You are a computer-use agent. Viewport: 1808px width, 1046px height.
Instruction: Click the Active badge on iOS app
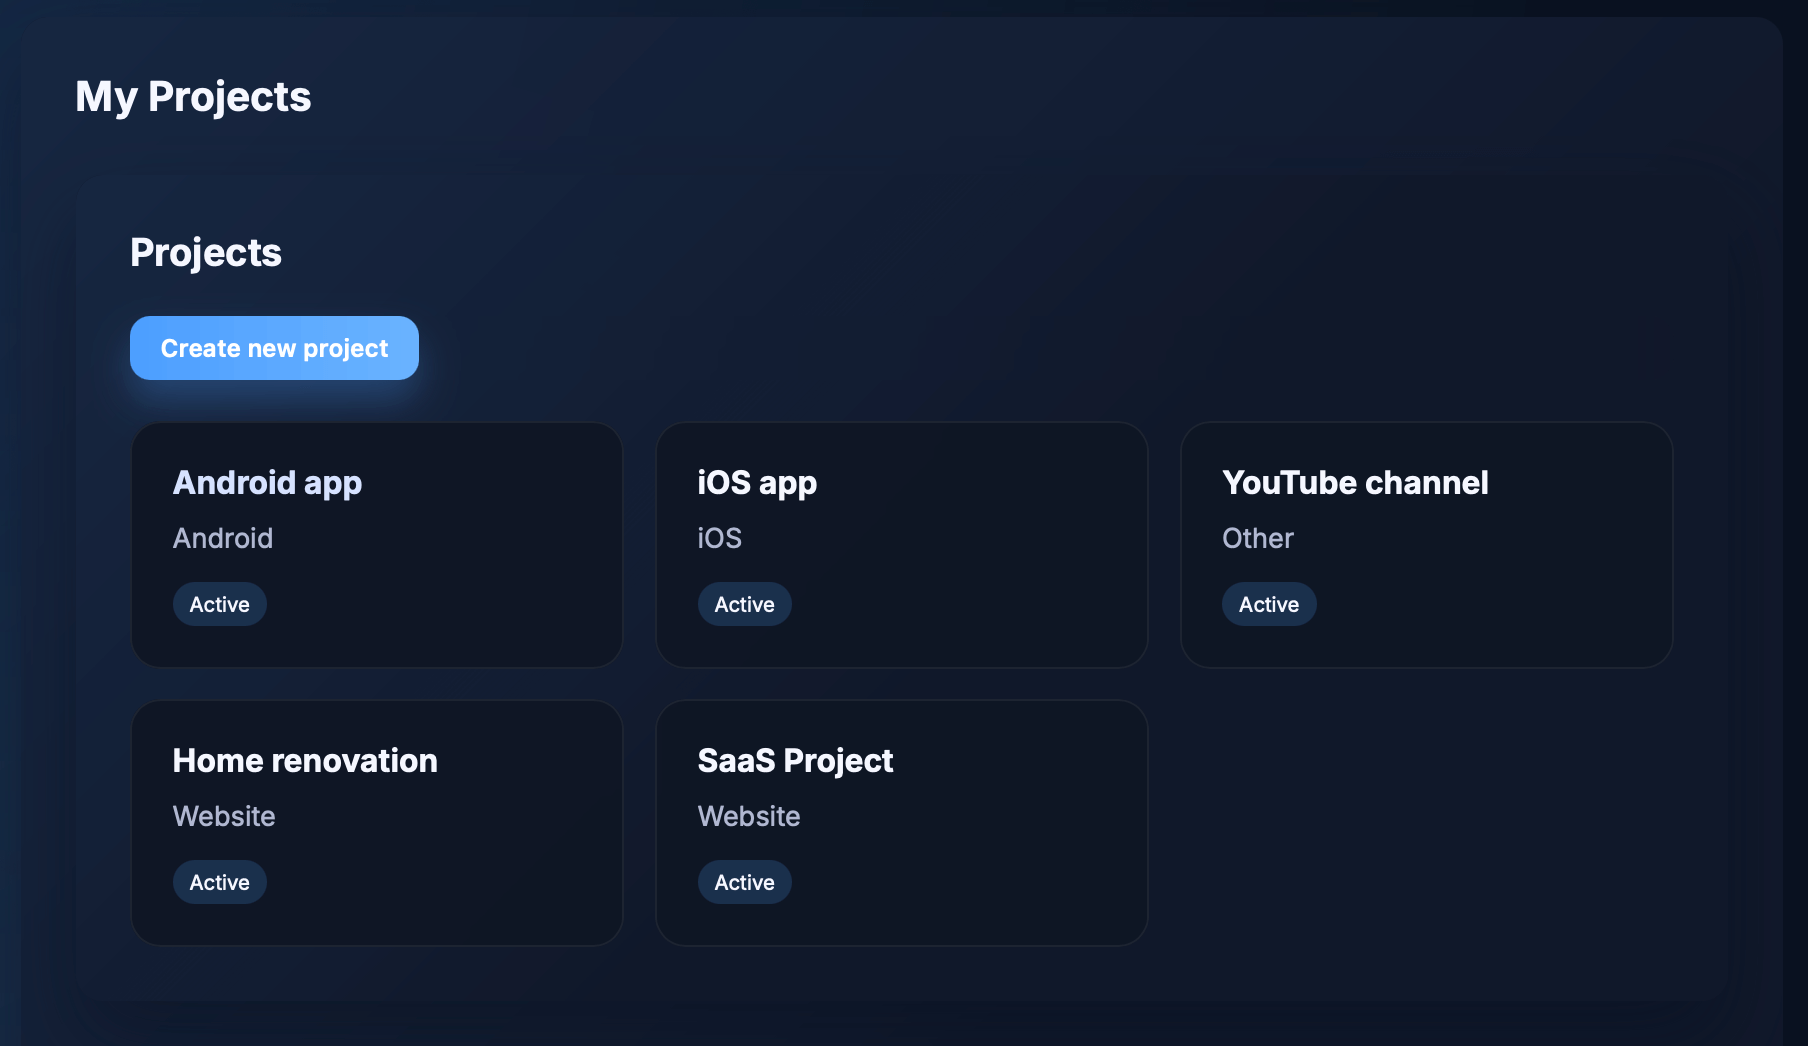[x=744, y=603]
